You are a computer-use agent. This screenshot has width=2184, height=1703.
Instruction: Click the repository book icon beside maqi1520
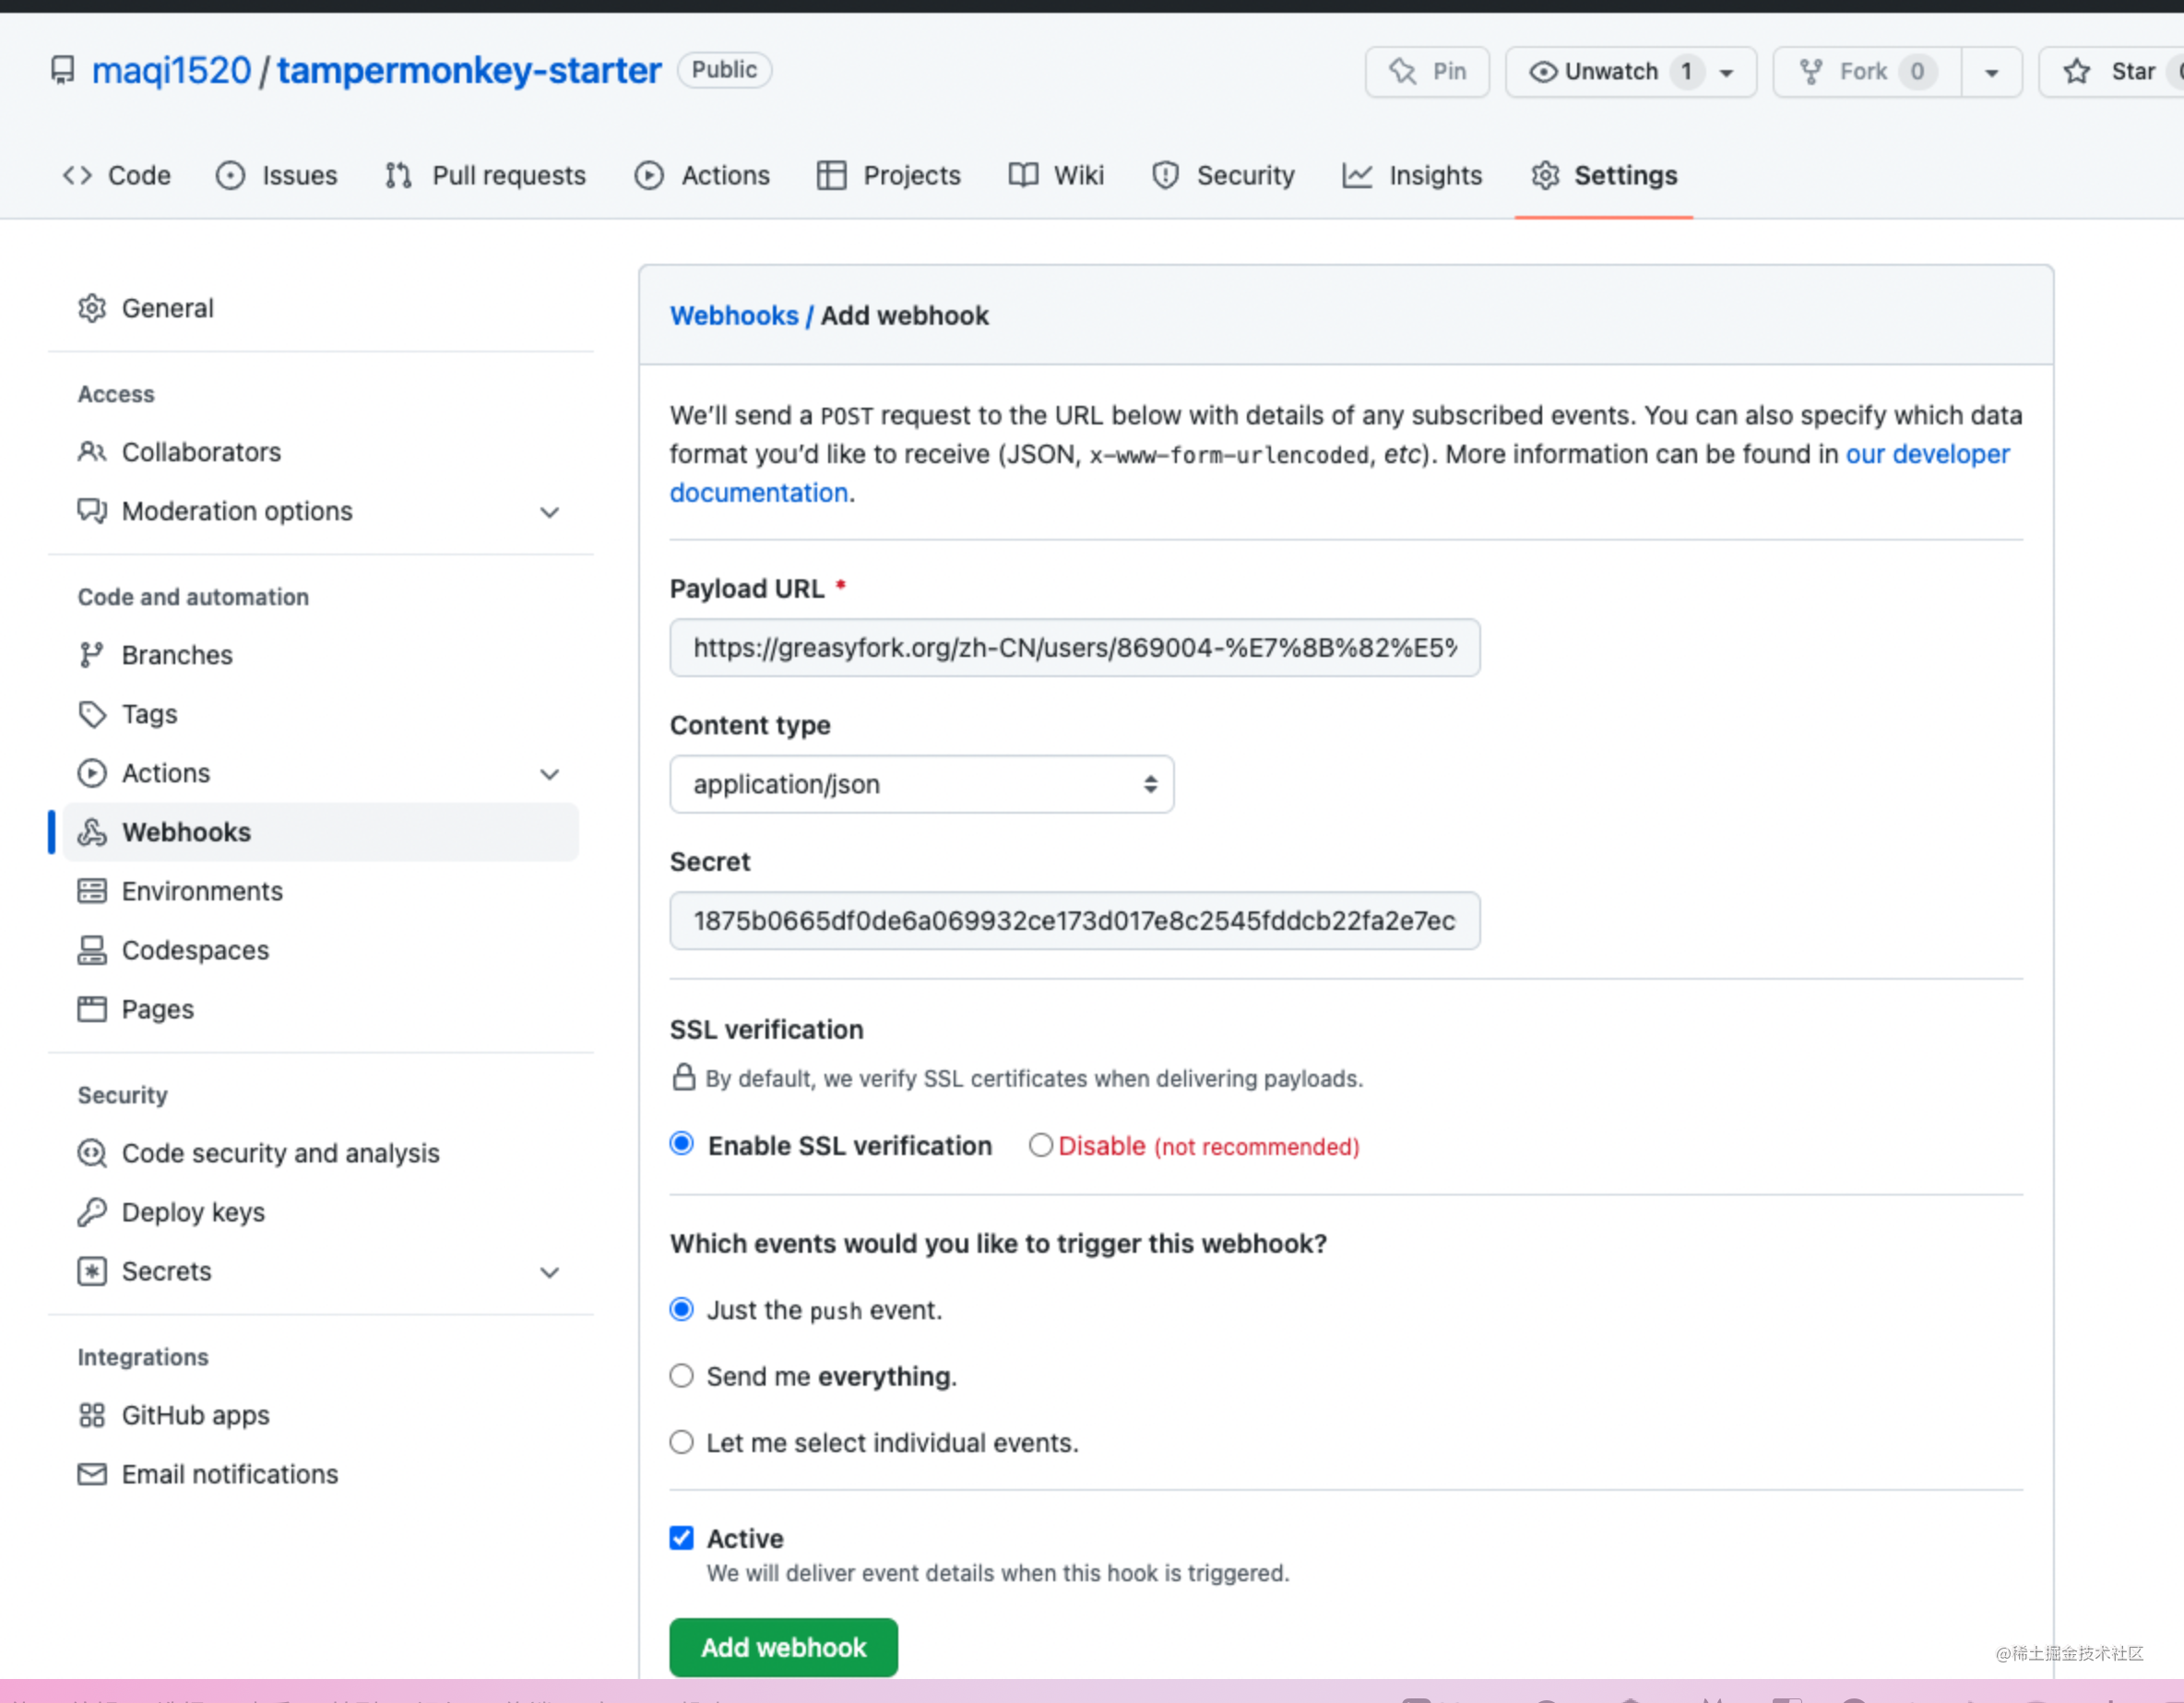63,70
